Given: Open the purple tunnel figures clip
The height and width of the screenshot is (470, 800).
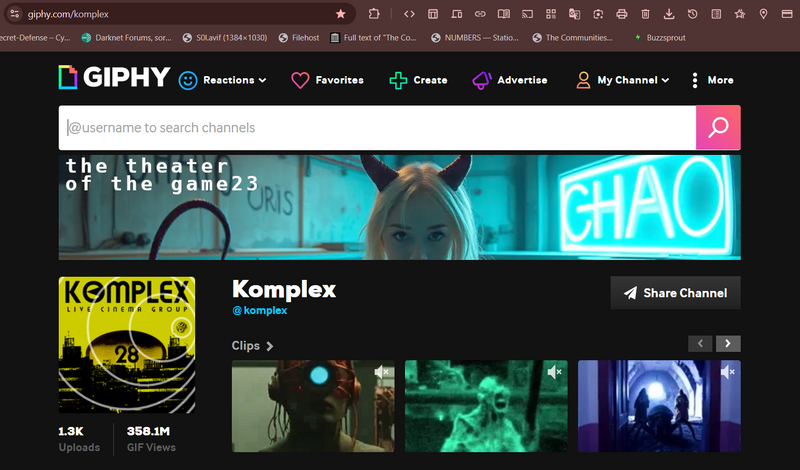Looking at the screenshot, I should point(659,406).
